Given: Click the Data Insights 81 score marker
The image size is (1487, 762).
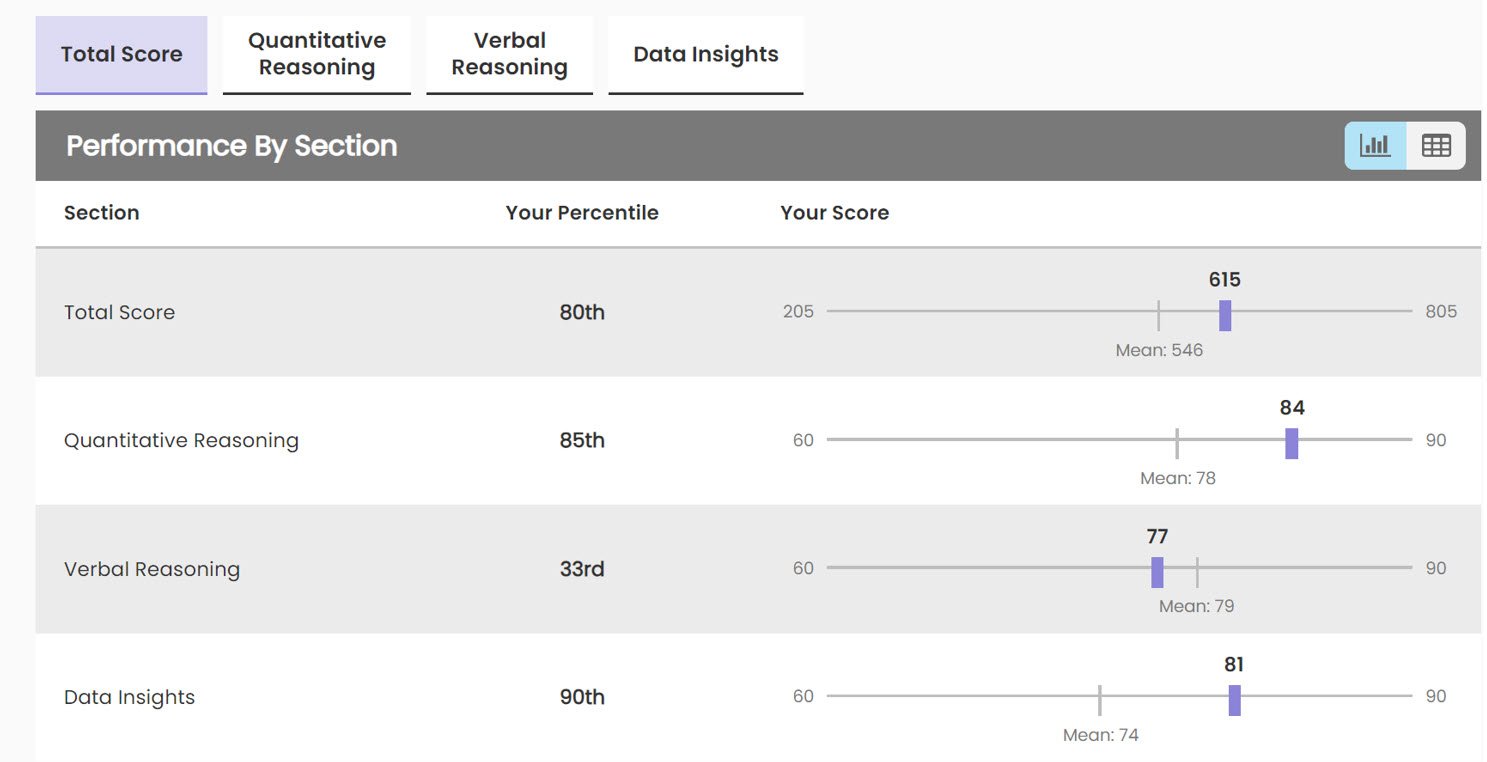Looking at the screenshot, I should (x=1234, y=700).
